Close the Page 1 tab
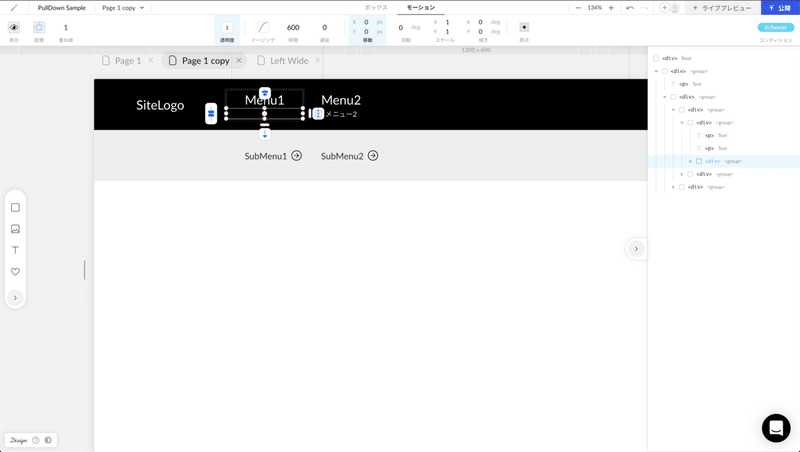This screenshot has height=452, width=800. point(151,61)
